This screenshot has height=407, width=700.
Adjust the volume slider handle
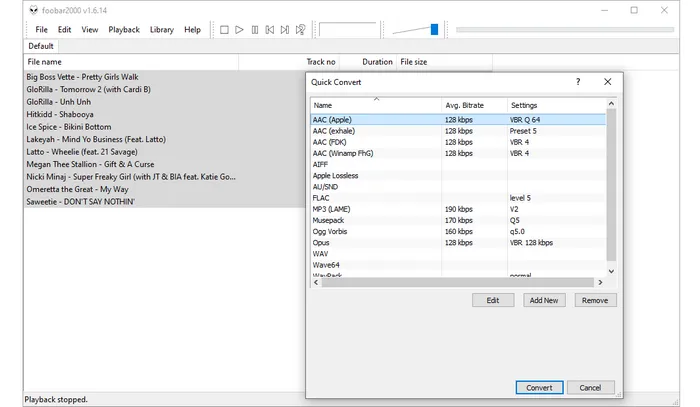point(434,29)
